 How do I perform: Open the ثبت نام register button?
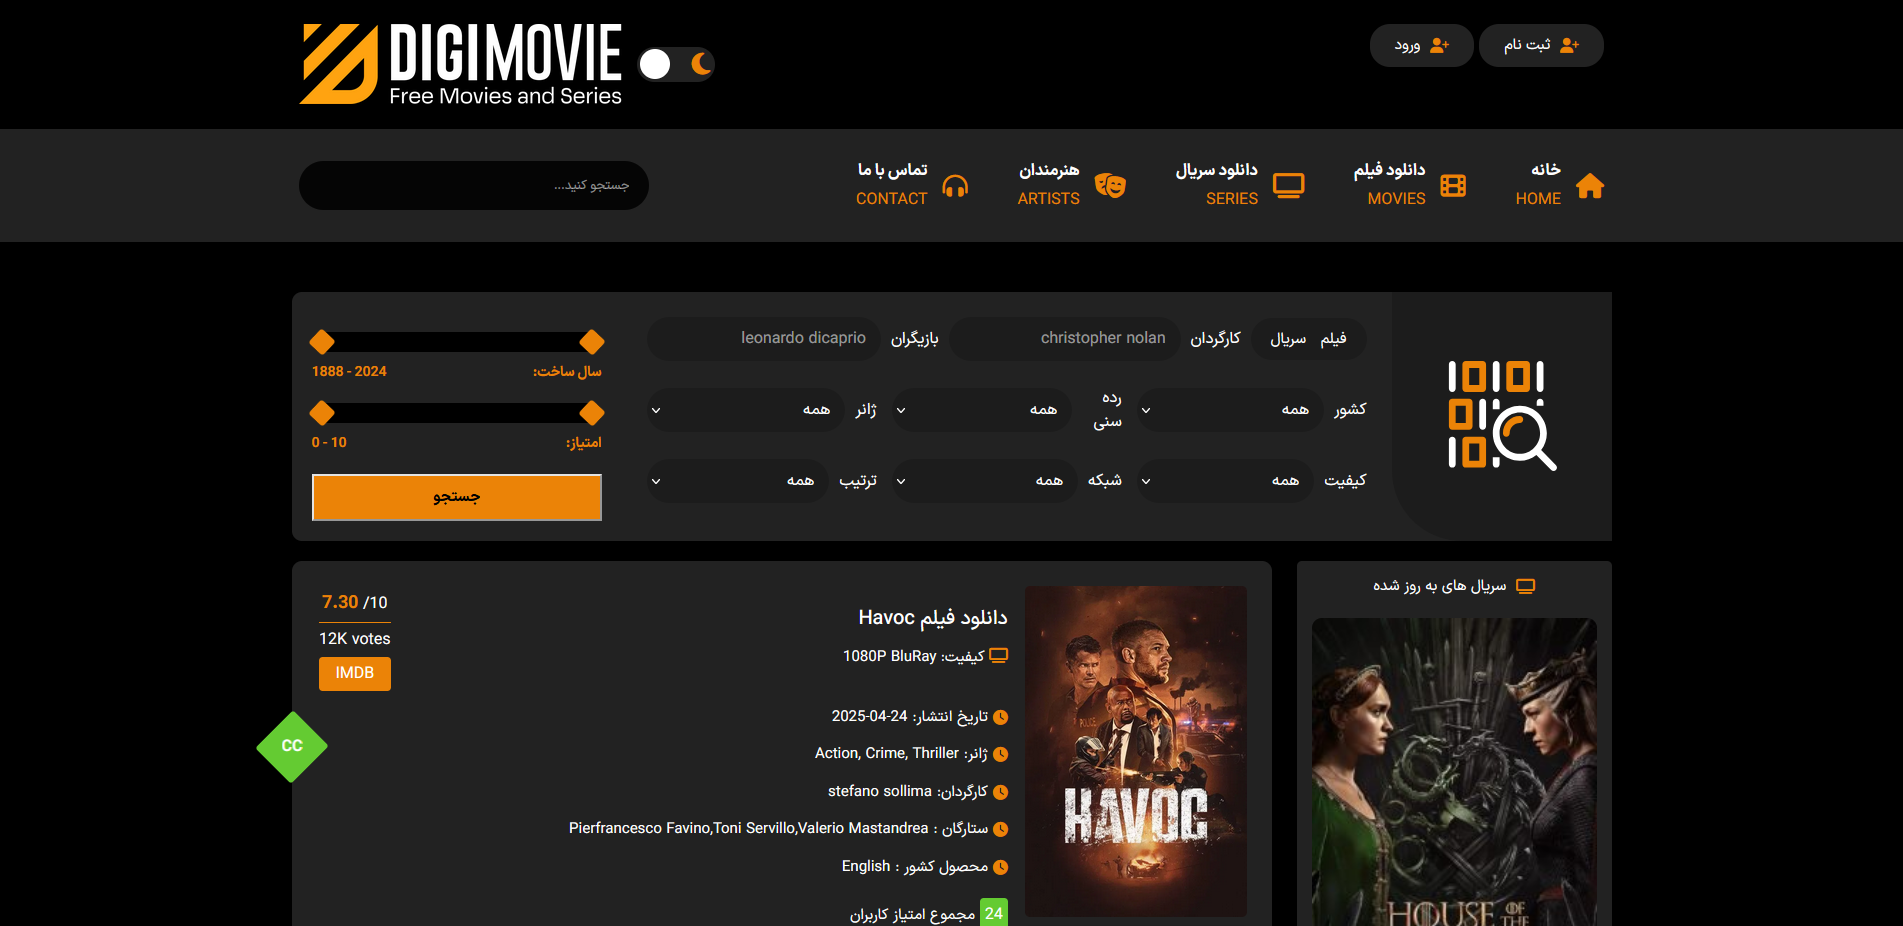pyautogui.click(x=1541, y=45)
